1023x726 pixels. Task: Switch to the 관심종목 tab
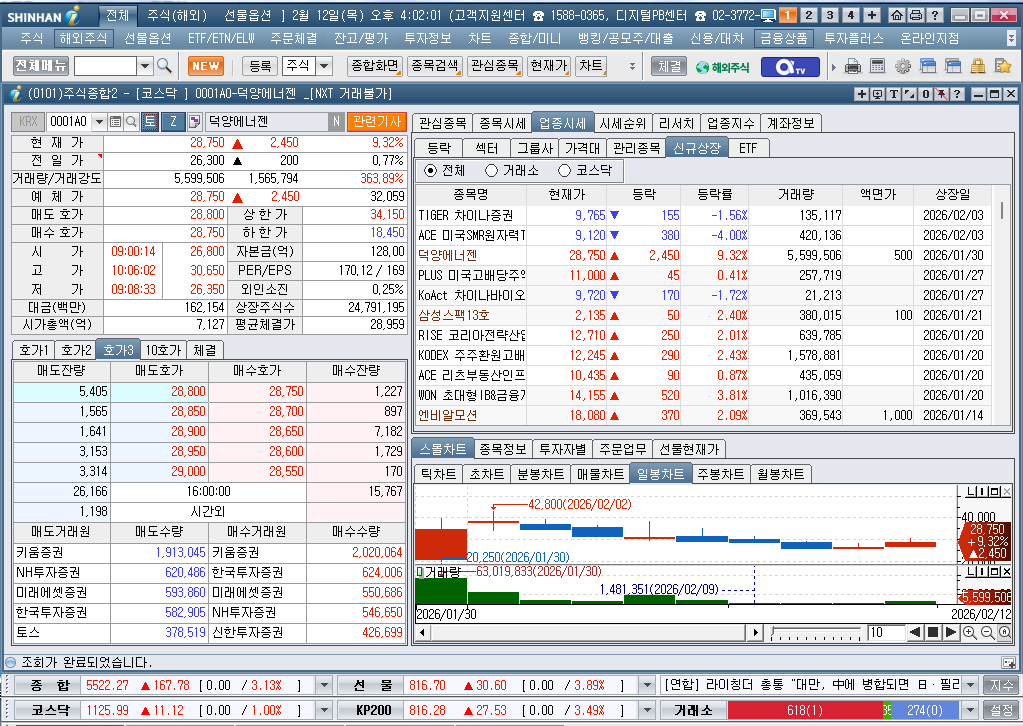point(442,123)
